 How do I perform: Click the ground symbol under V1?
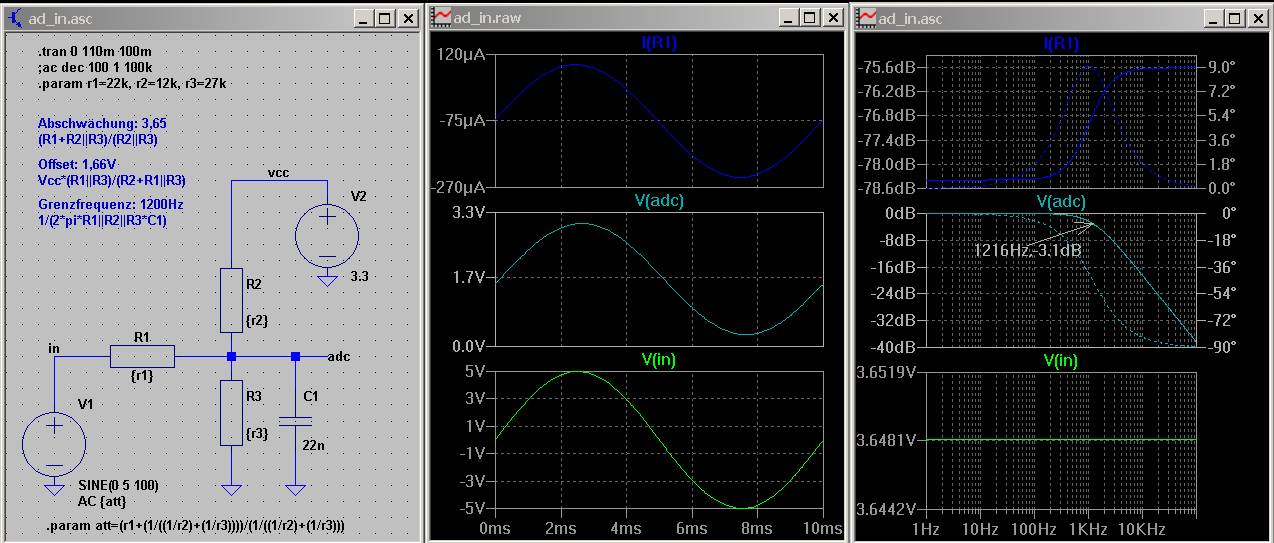click(54, 489)
